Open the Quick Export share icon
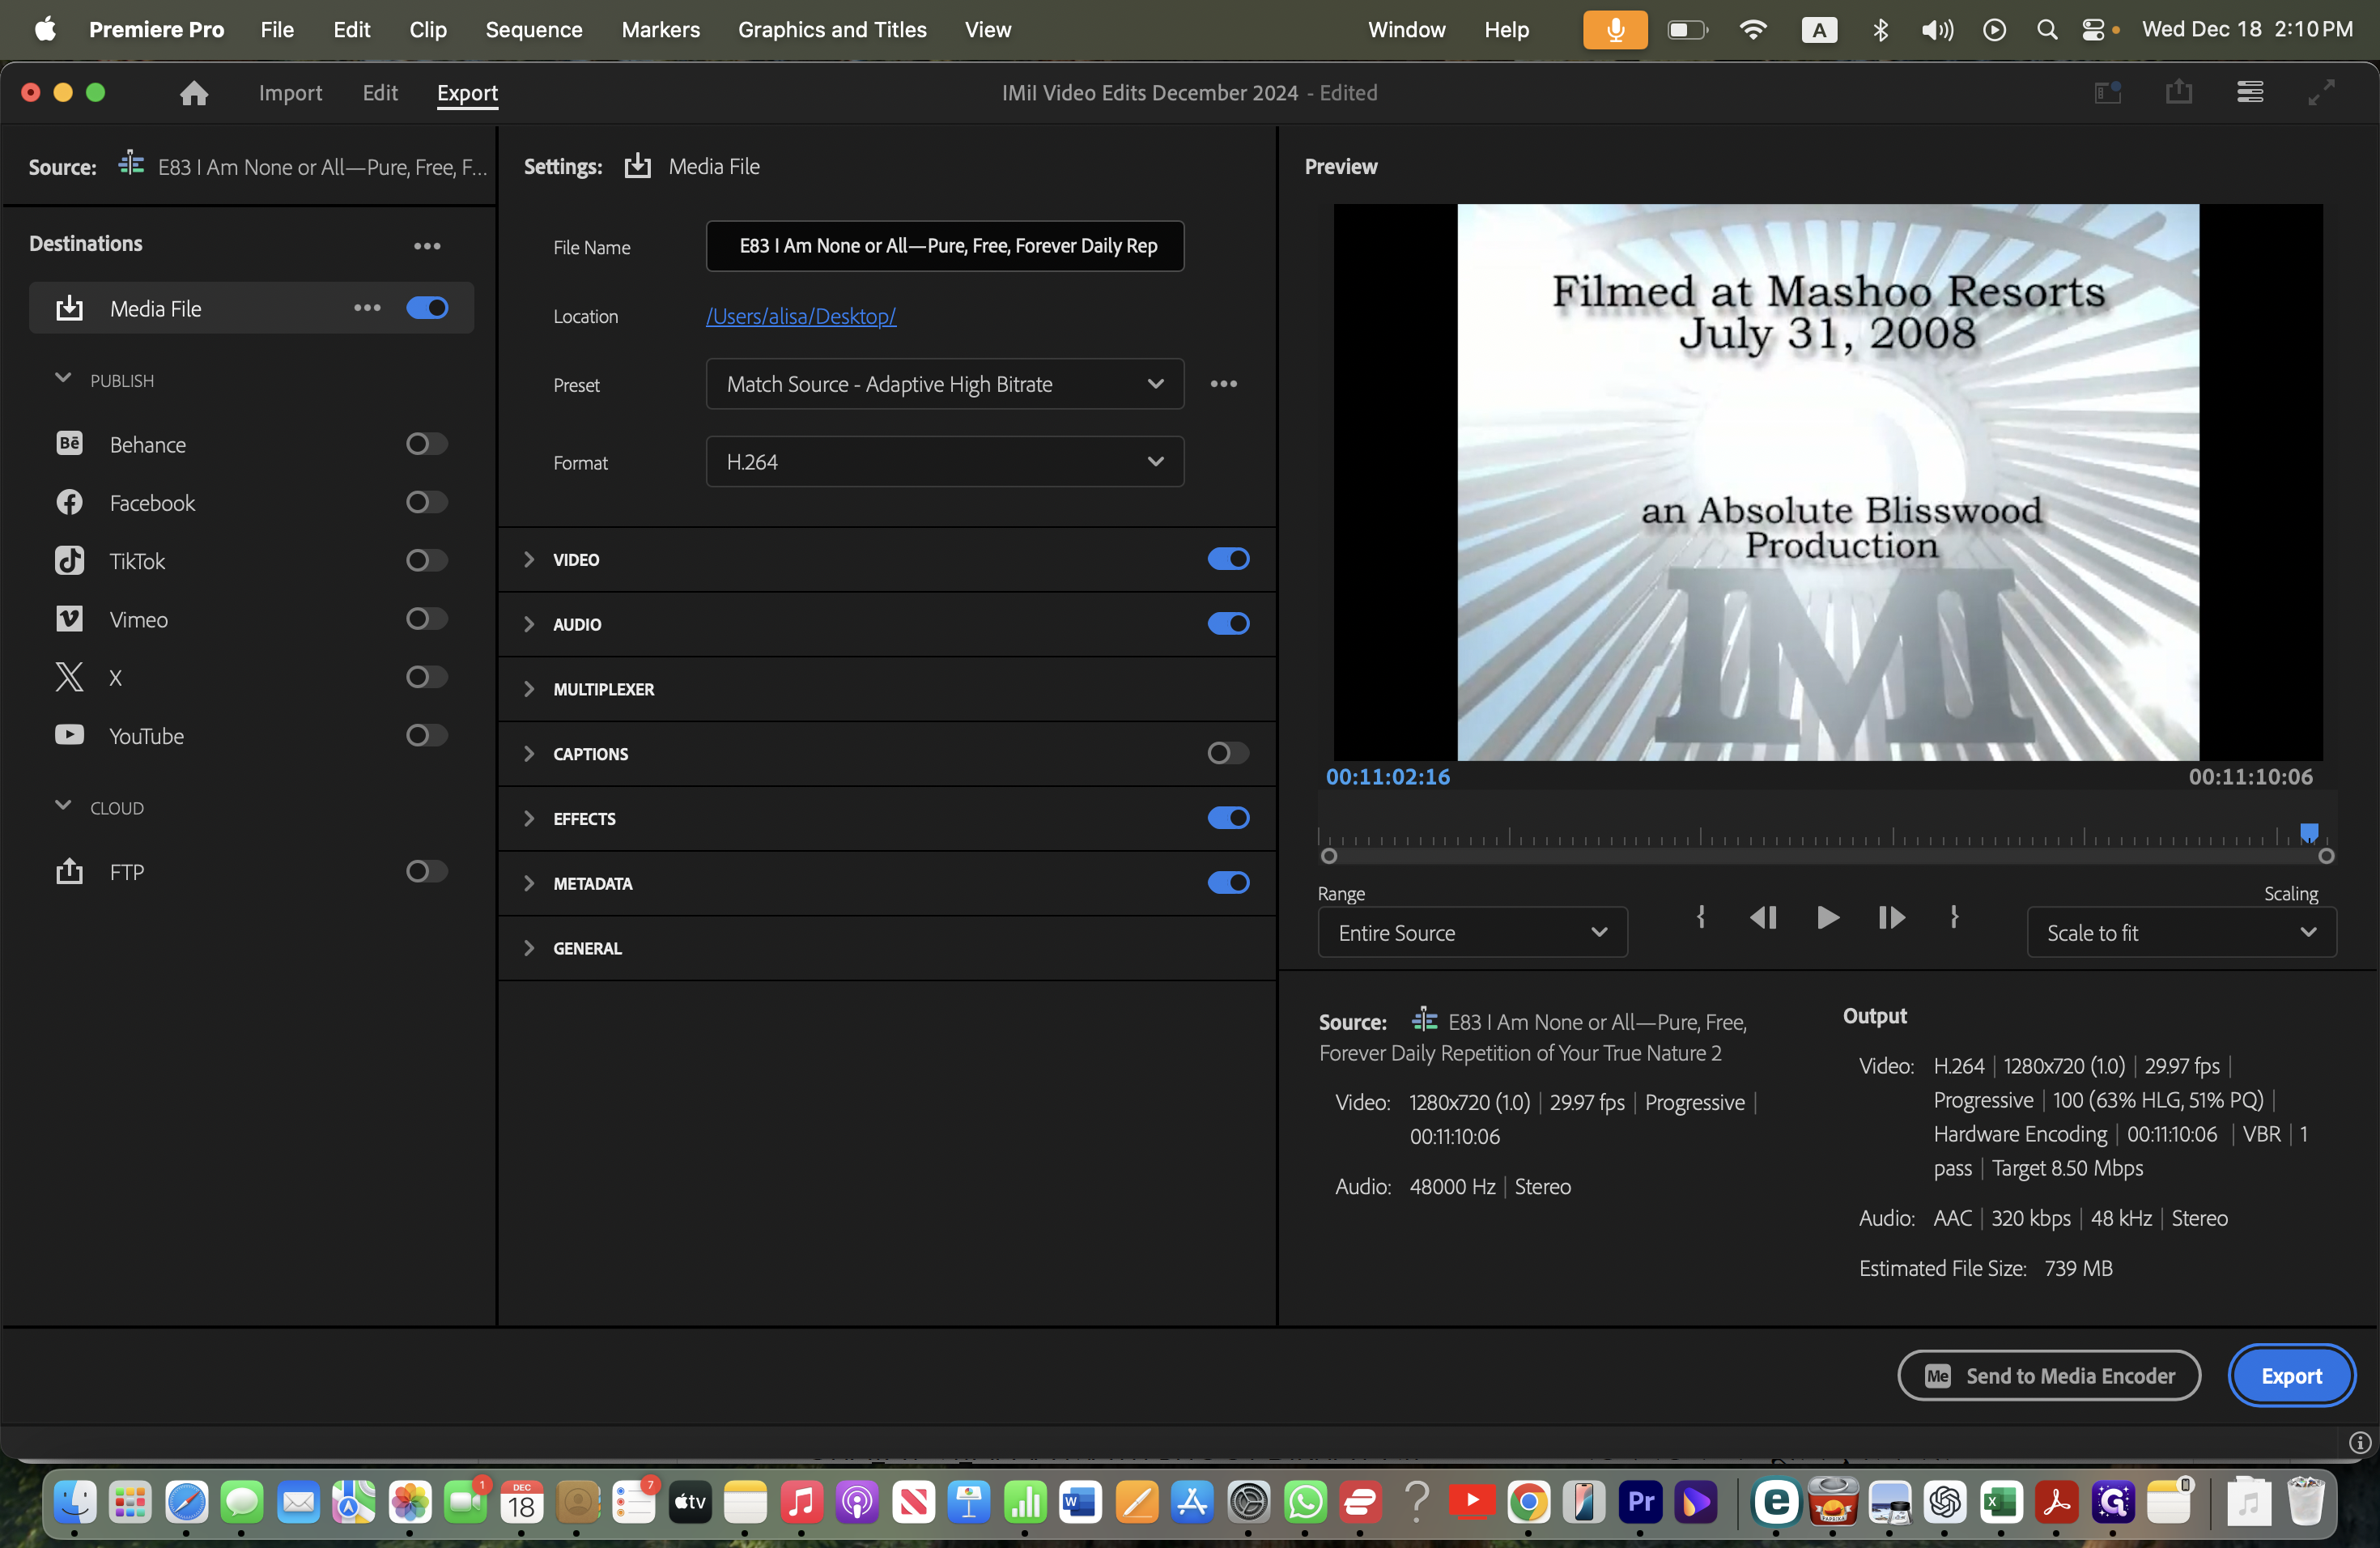This screenshot has width=2380, height=1548. tap(2179, 92)
